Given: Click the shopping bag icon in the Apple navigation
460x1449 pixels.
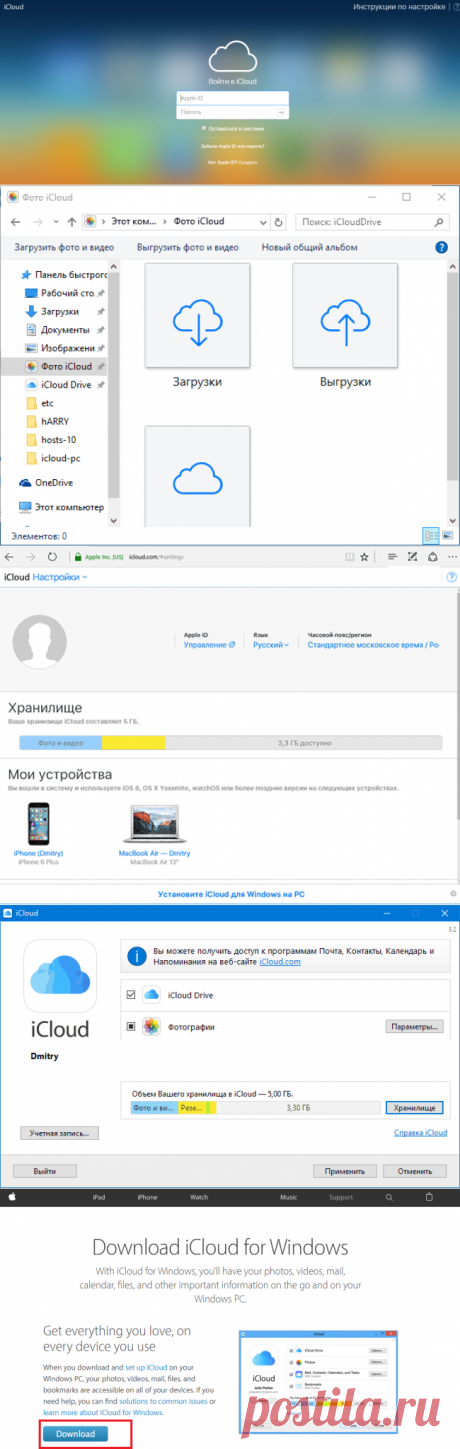Looking at the screenshot, I should [430, 1196].
